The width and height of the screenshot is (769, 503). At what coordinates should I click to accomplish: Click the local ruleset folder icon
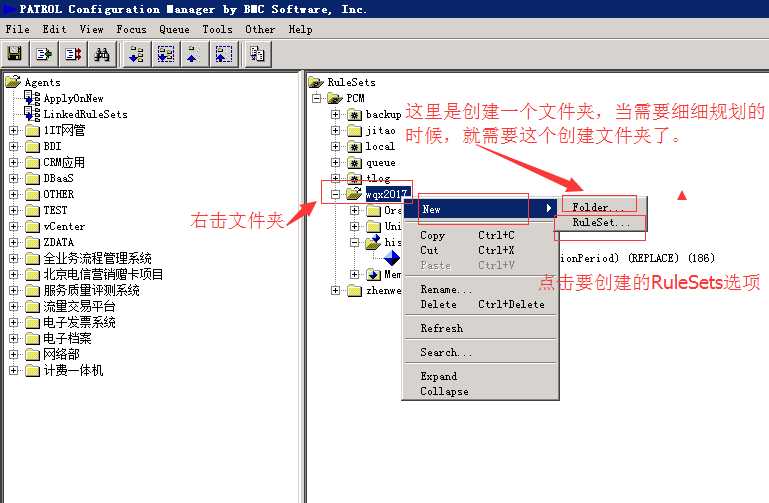[355, 147]
